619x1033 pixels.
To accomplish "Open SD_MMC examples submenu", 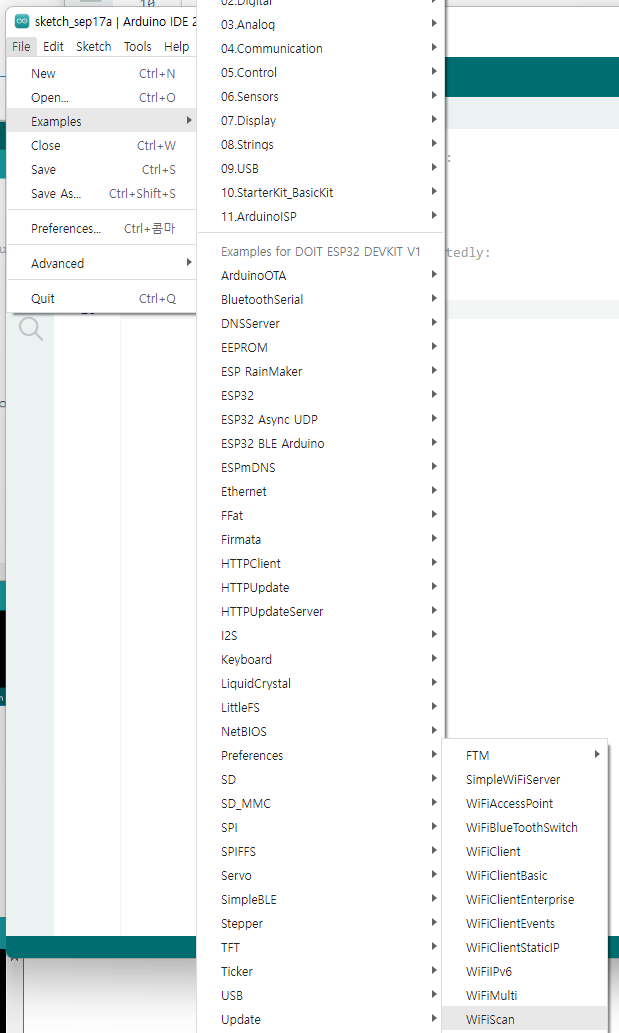I will click(321, 804).
